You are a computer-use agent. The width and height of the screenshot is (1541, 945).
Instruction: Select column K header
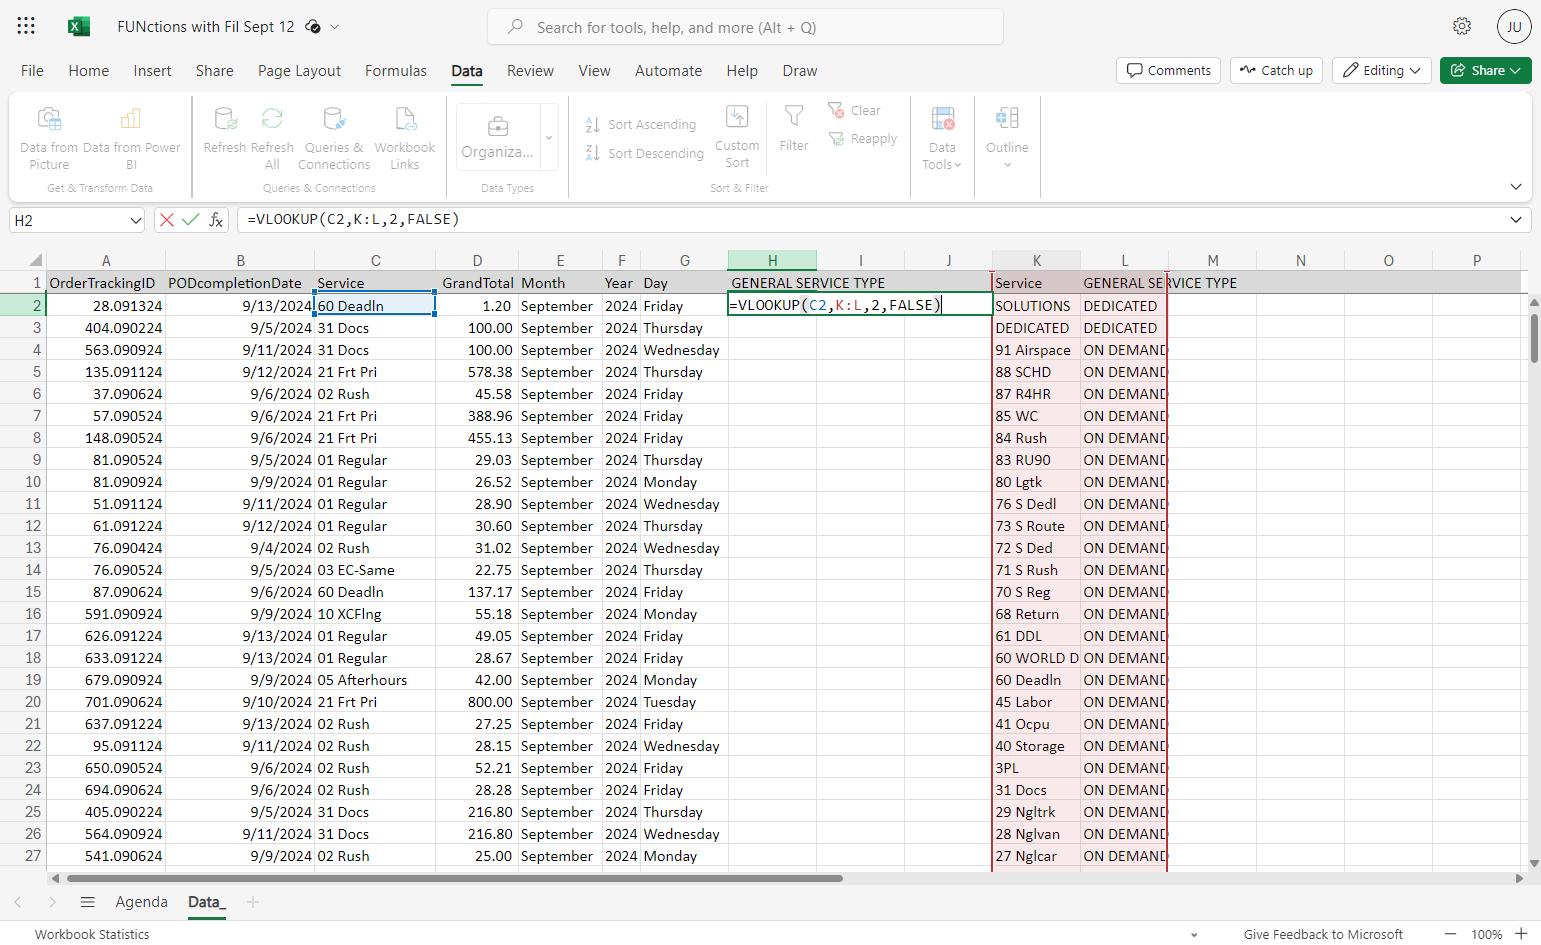point(1036,260)
